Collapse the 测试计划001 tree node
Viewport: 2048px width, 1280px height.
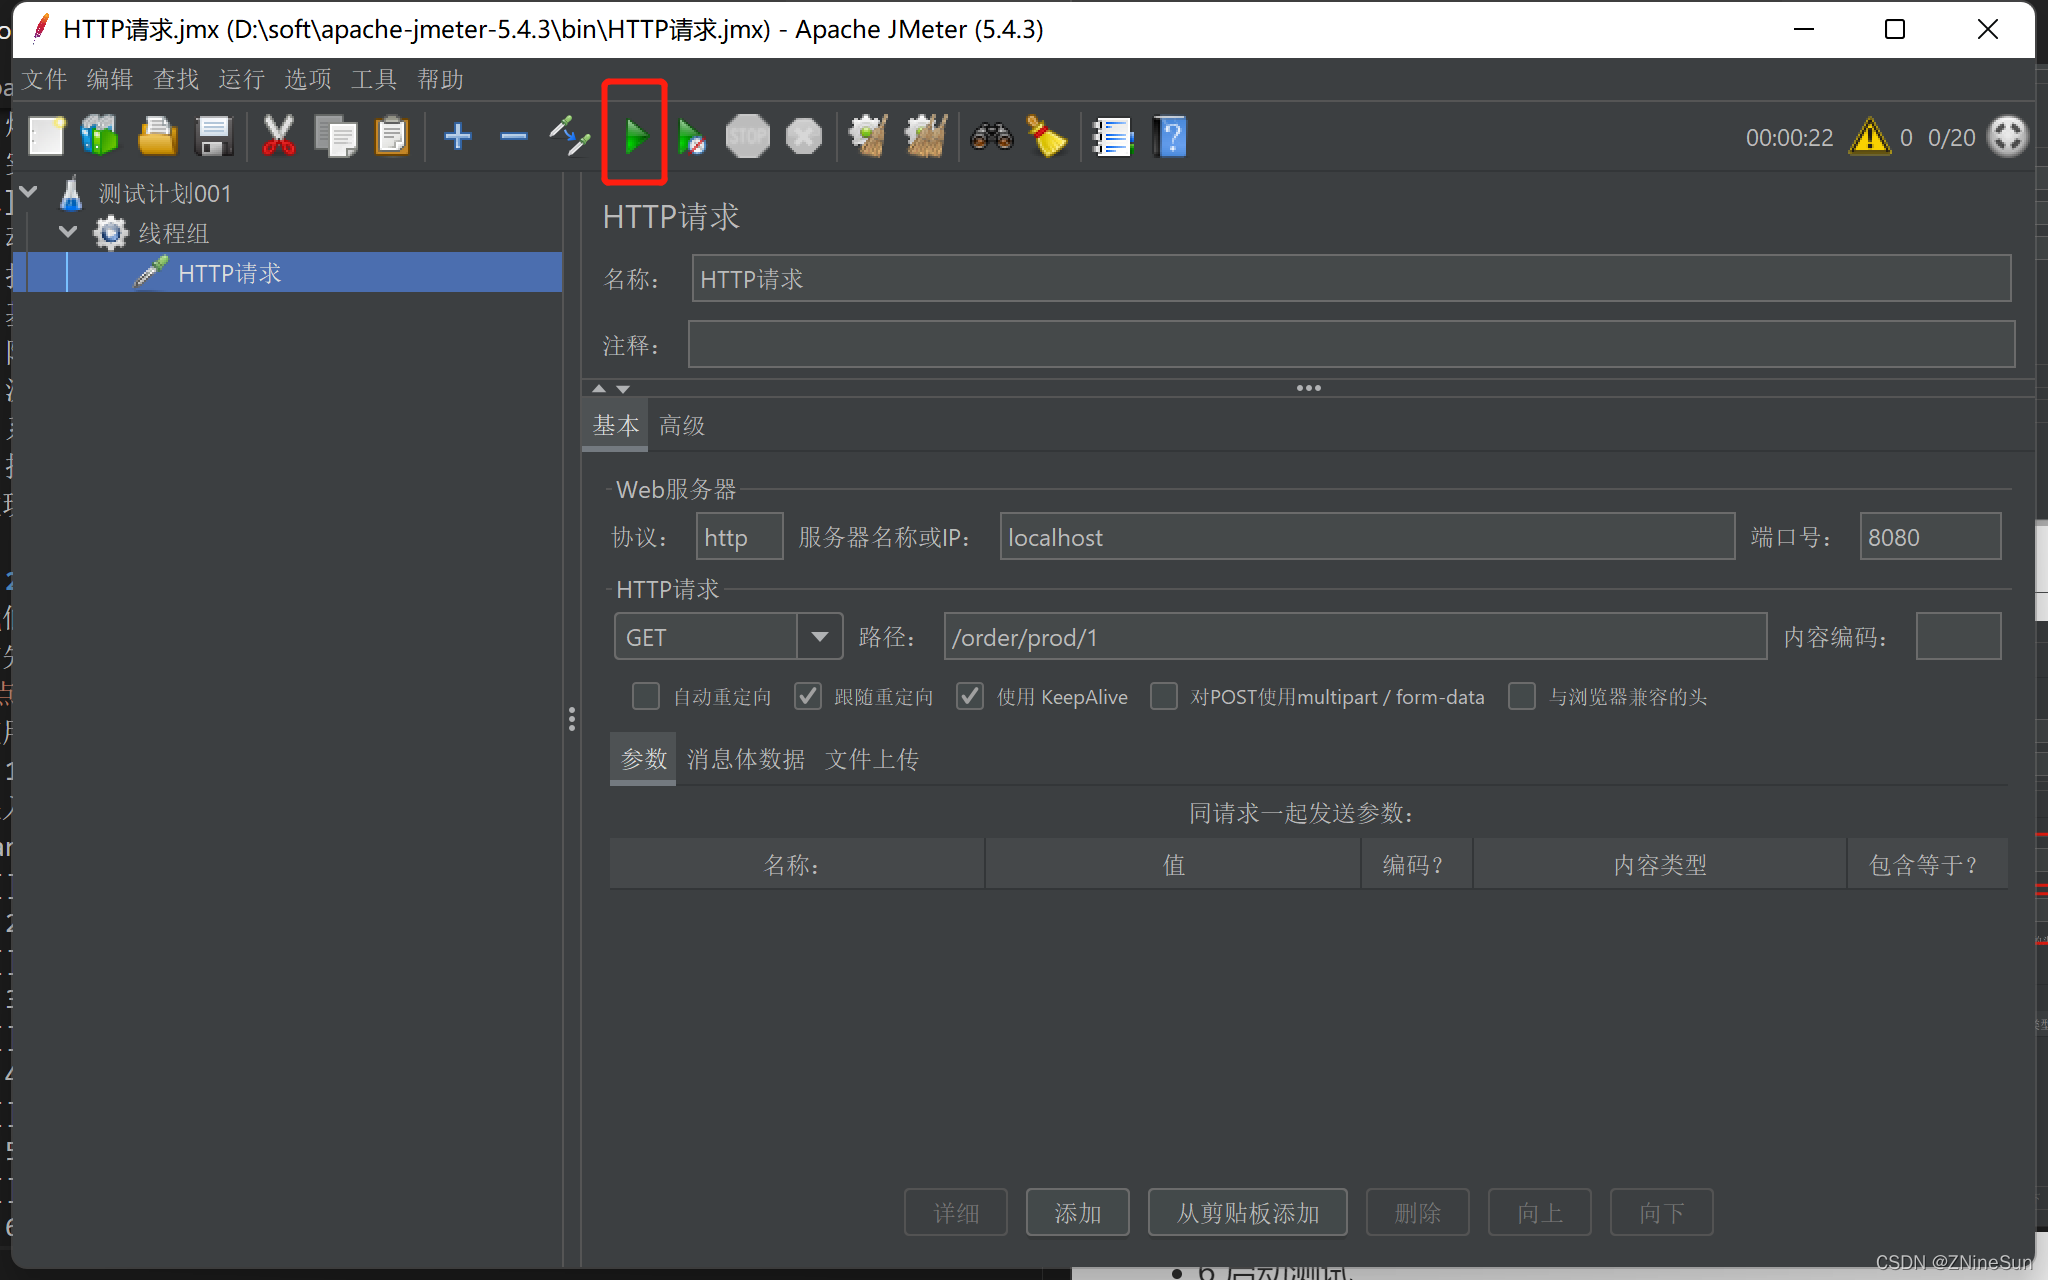pyautogui.click(x=28, y=192)
